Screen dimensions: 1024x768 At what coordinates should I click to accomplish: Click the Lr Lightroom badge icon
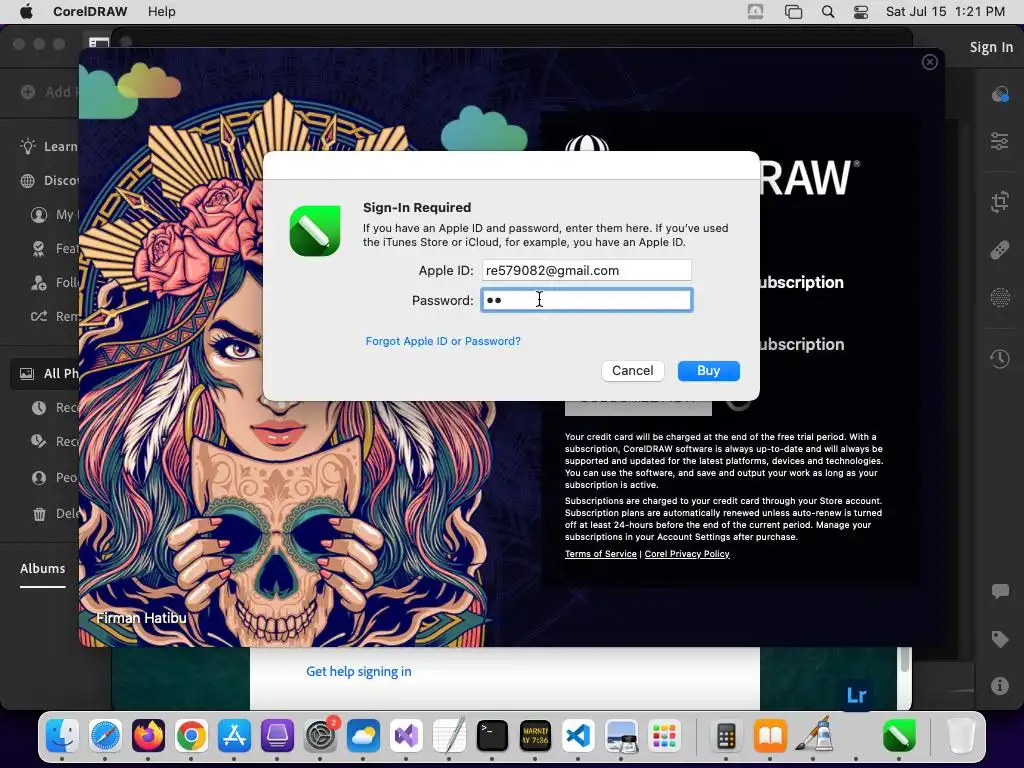pyautogui.click(x=856, y=695)
